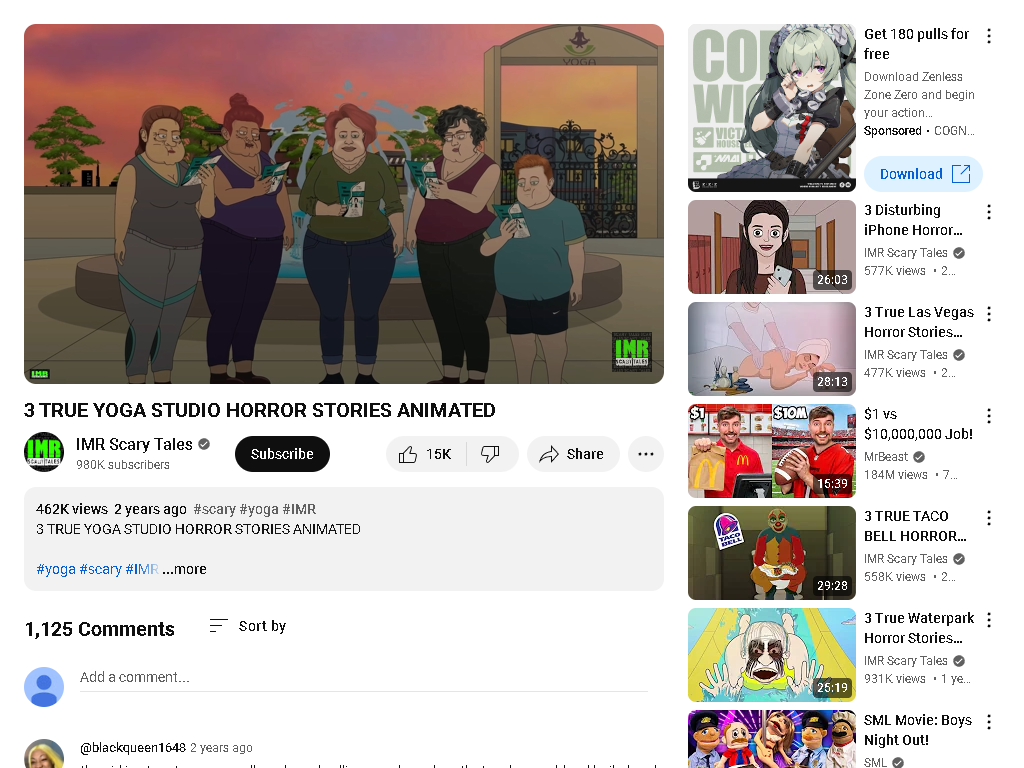
Task: Open options for 3 TRUE TACO BELL HORROR
Action: pyautogui.click(x=989, y=518)
